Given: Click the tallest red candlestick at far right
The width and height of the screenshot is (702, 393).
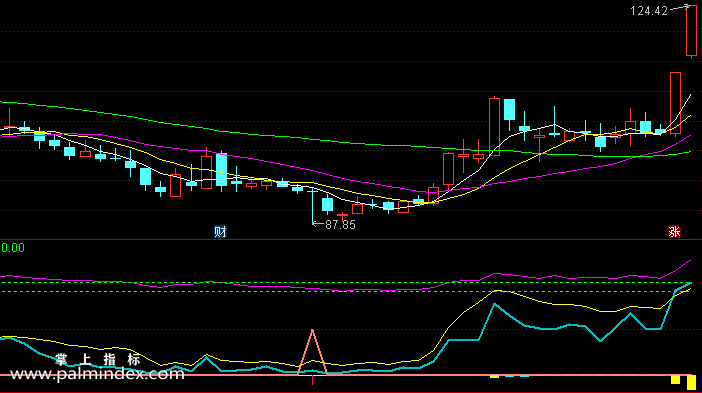Looking at the screenshot, I should pos(691,31).
